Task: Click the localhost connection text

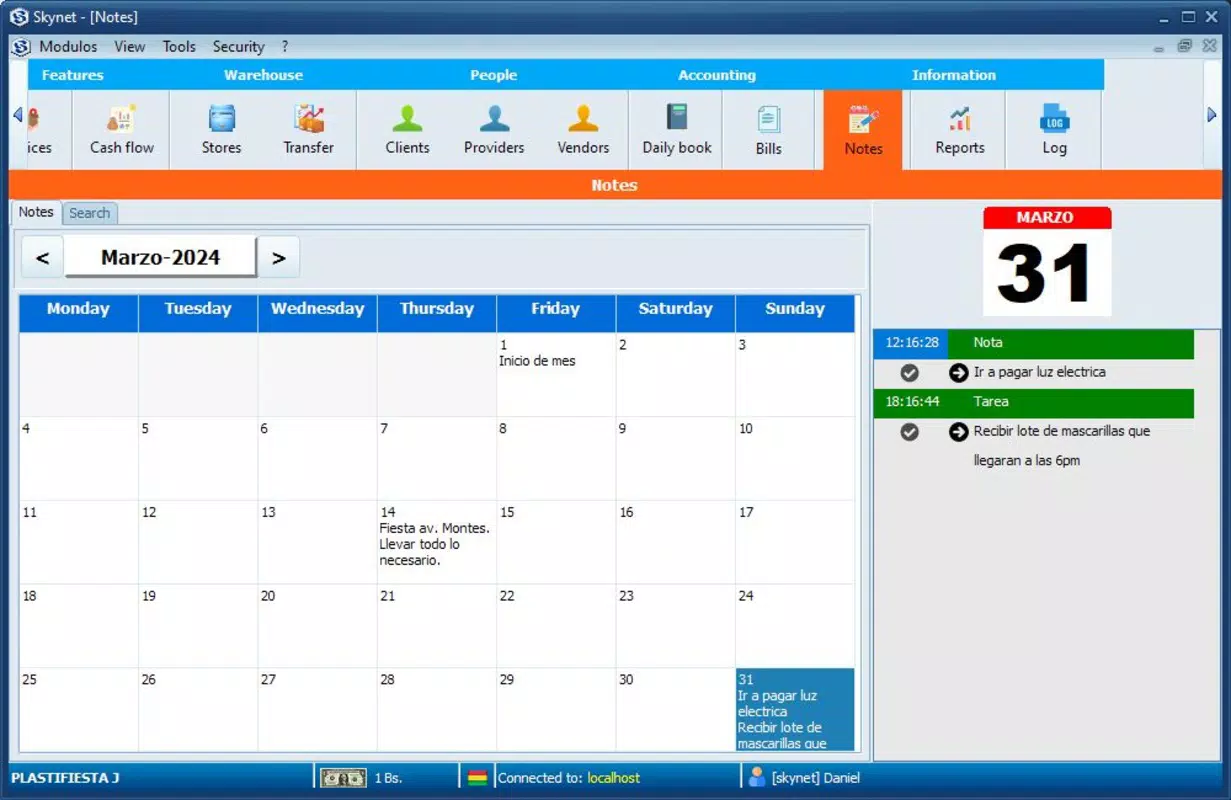Action: point(613,778)
